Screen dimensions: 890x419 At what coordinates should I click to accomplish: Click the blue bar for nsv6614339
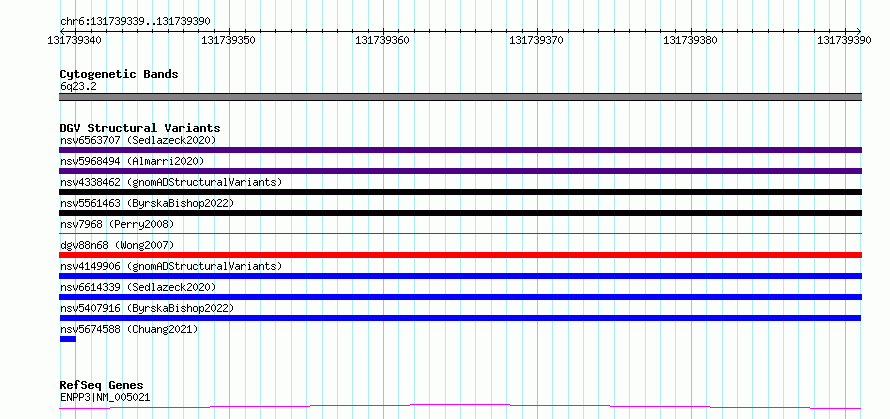point(460,297)
